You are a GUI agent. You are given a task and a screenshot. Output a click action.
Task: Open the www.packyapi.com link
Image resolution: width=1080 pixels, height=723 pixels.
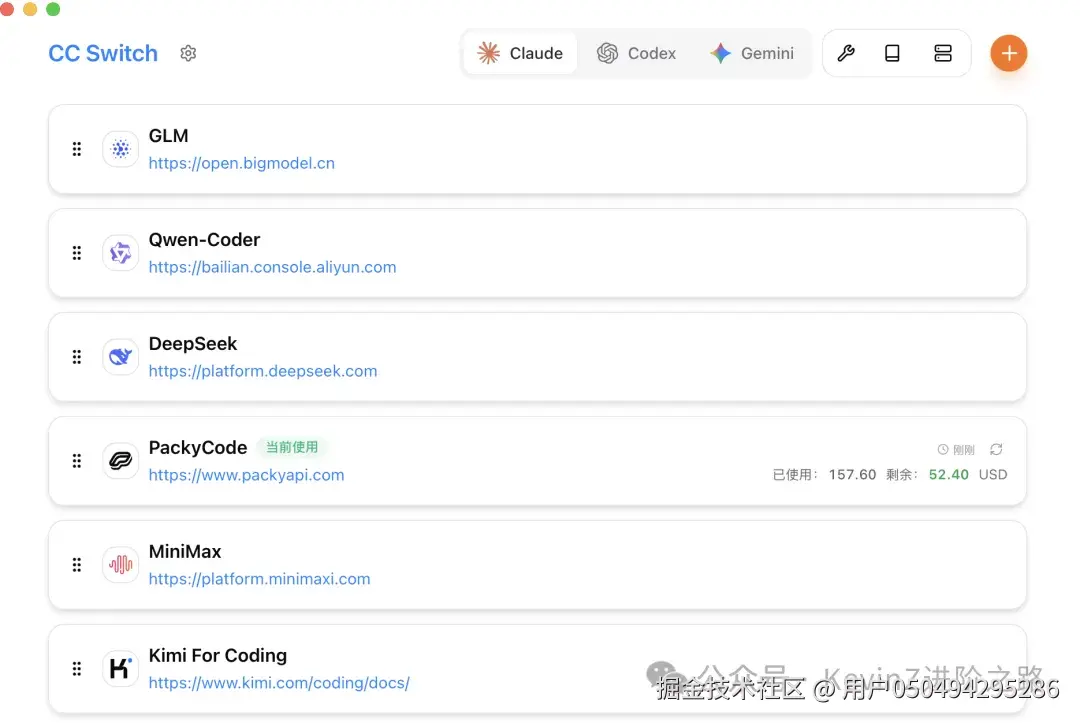click(x=247, y=475)
